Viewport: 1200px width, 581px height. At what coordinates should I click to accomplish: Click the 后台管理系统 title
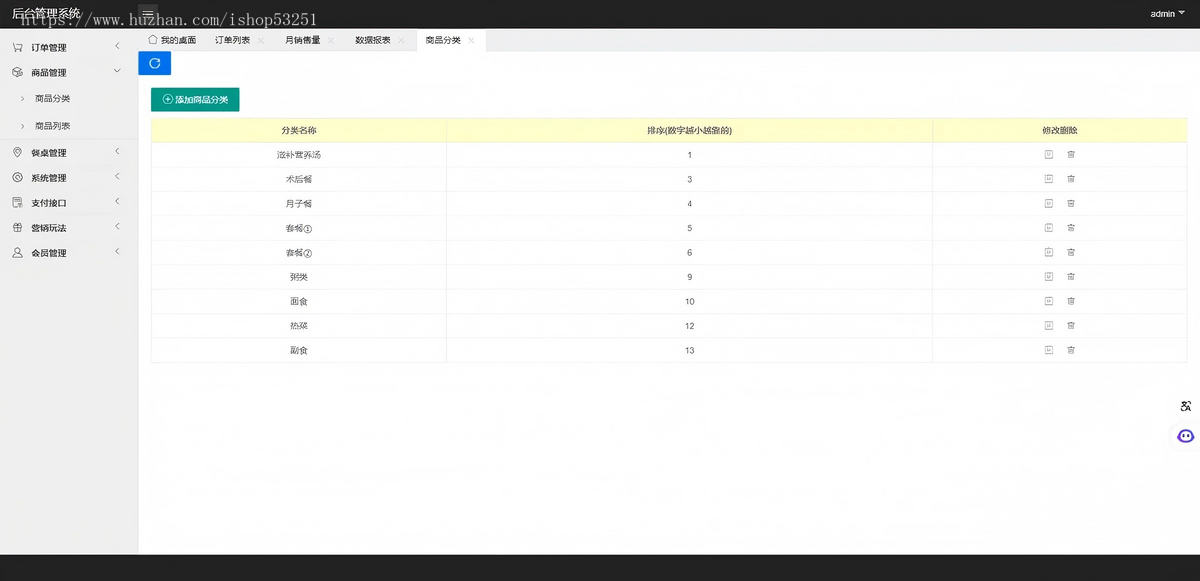point(46,14)
